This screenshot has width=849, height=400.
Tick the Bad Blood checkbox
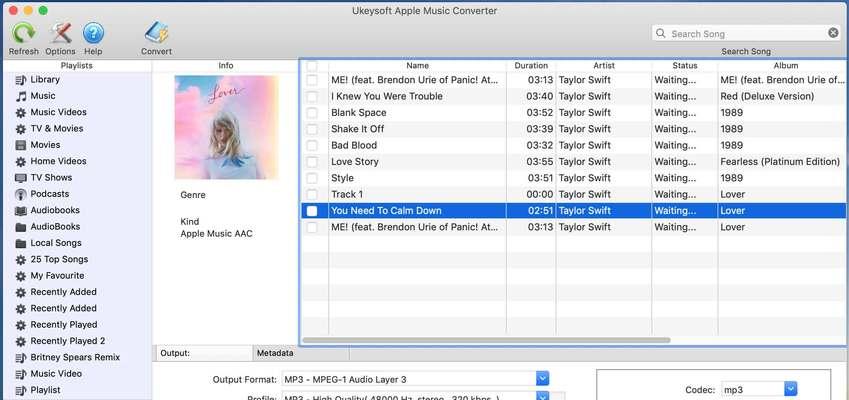tap(312, 145)
